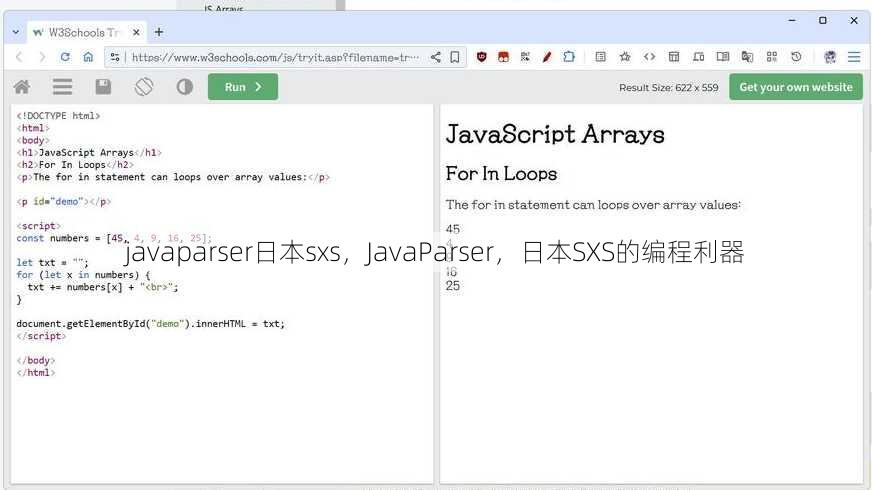This screenshot has width=872, height=490.
Task: Toggle reading view book icon
Action: (722, 57)
